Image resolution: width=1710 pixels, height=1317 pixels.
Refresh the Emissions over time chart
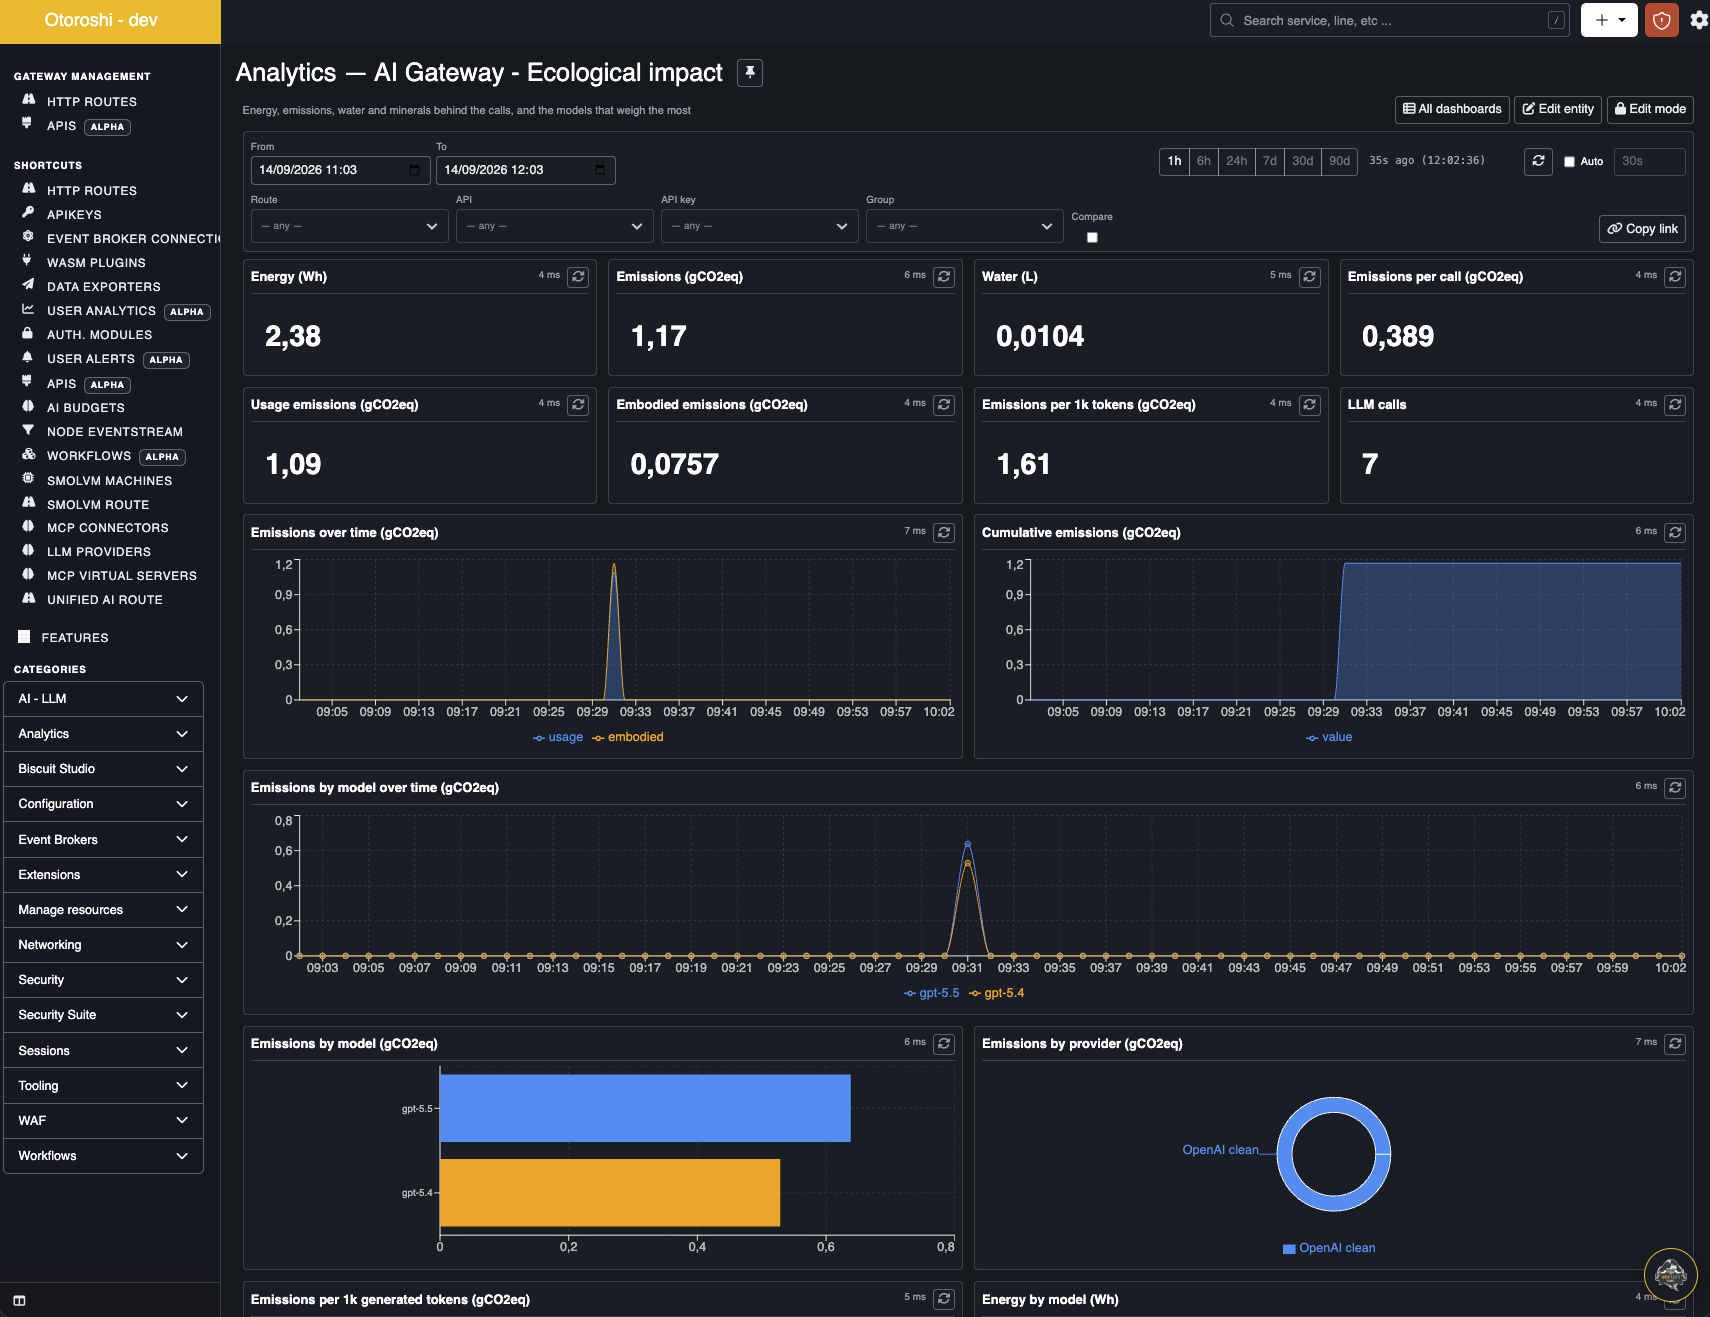pyautogui.click(x=944, y=533)
